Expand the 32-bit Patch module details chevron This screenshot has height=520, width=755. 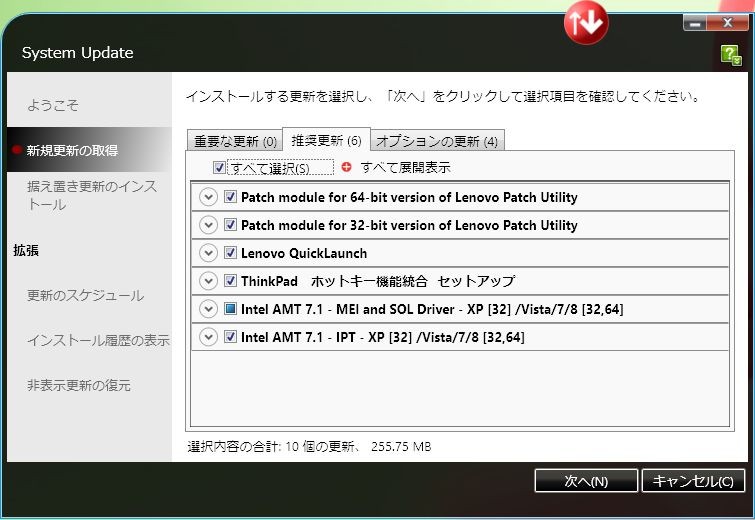(x=208, y=225)
